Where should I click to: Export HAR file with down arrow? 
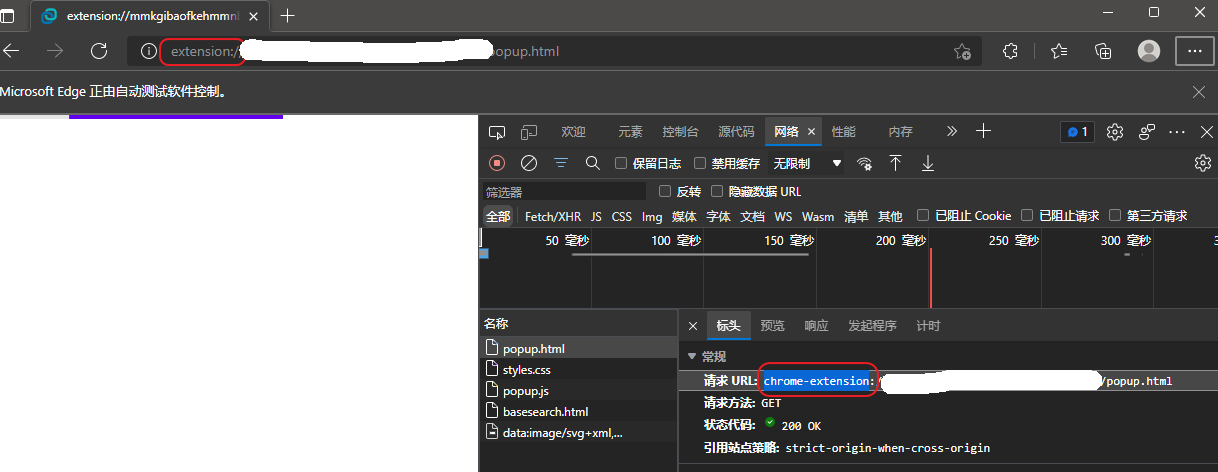tap(928, 163)
